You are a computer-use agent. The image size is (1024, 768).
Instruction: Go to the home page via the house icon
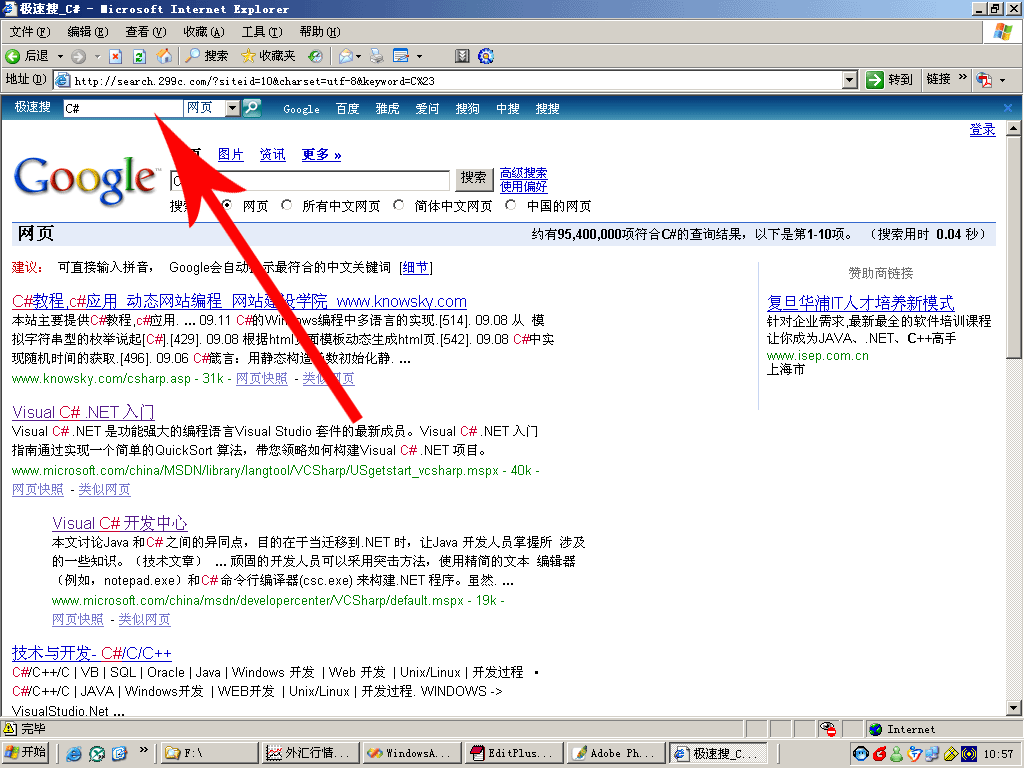pos(164,56)
